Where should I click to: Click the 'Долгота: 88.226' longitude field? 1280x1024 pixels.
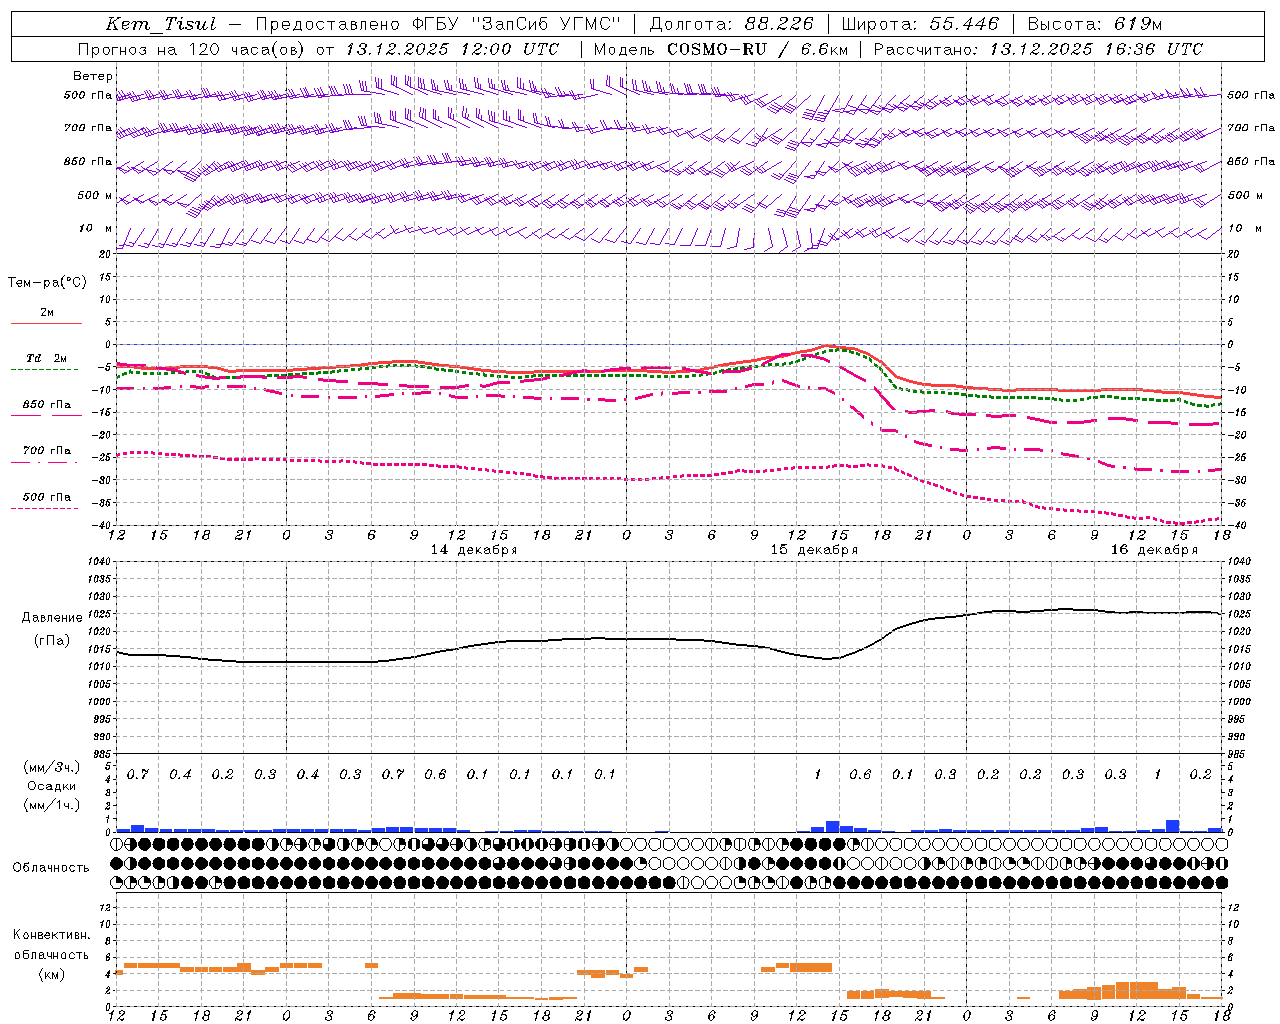click(x=732, y=24)
